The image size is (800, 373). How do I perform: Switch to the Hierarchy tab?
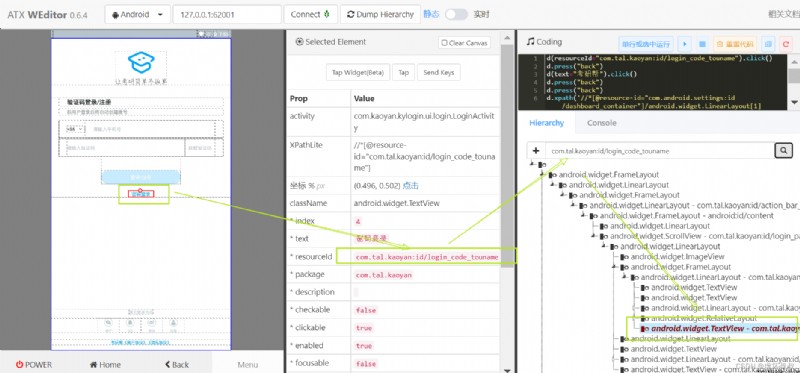(546, 123)
